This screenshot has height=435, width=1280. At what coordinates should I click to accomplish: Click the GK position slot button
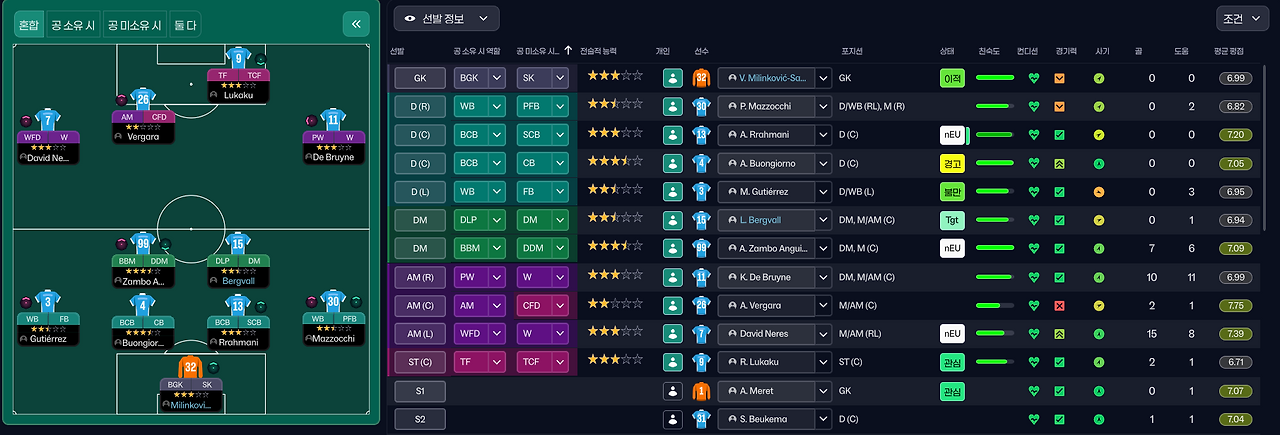point(419,77)
